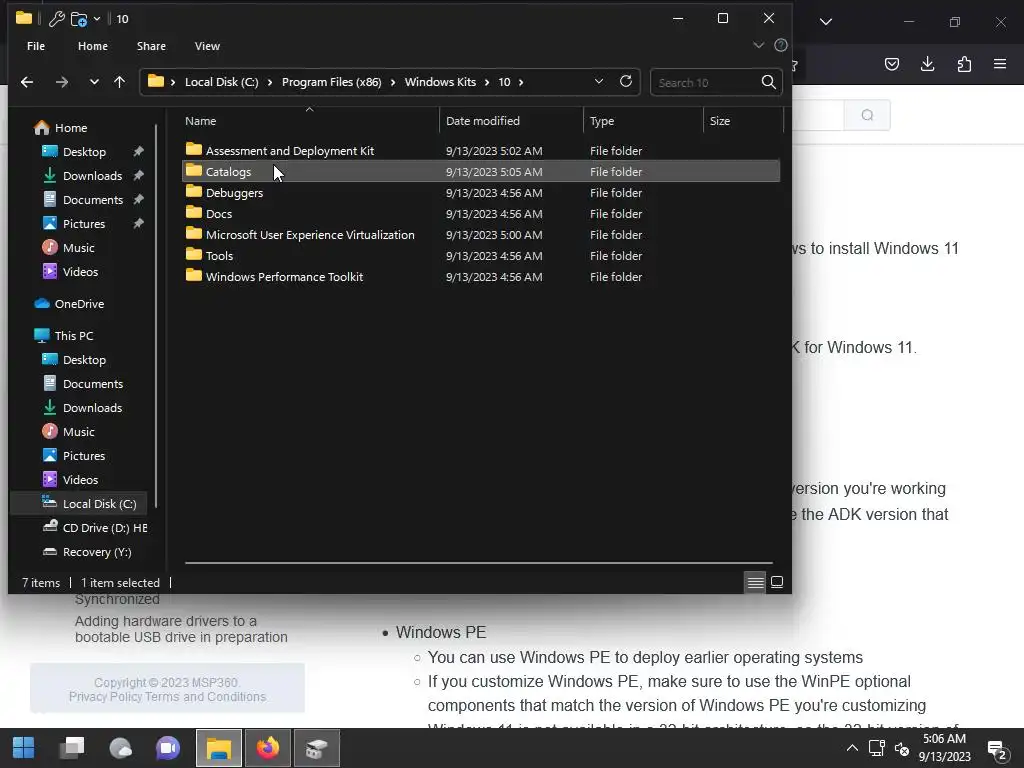
Task: Open the browser hamburger menu
Action: (1000, 64)
